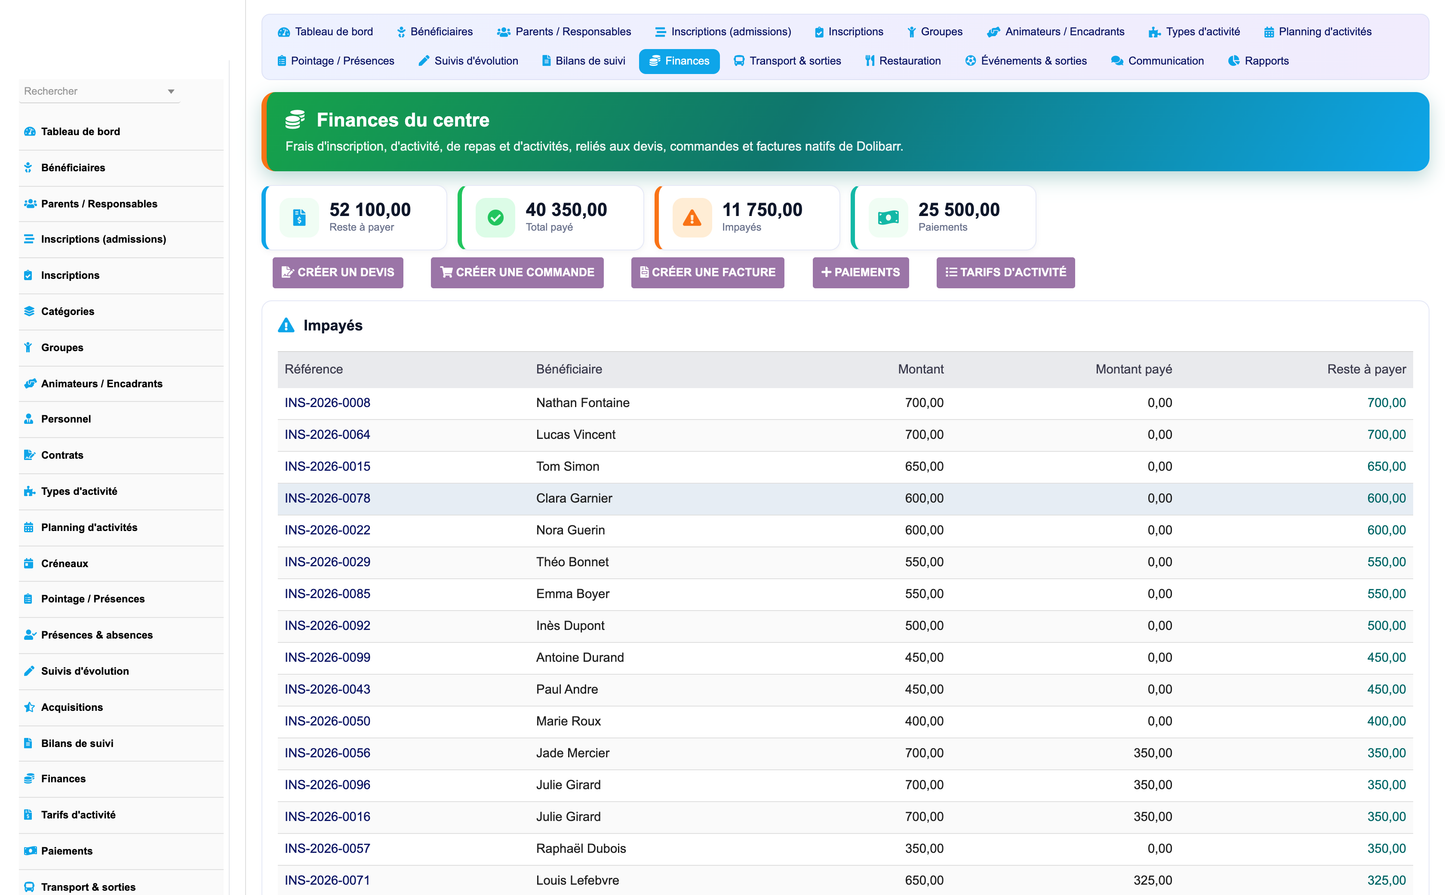Click remaining amount 325,00 for Louis Lefebvre

[1386, 881]
